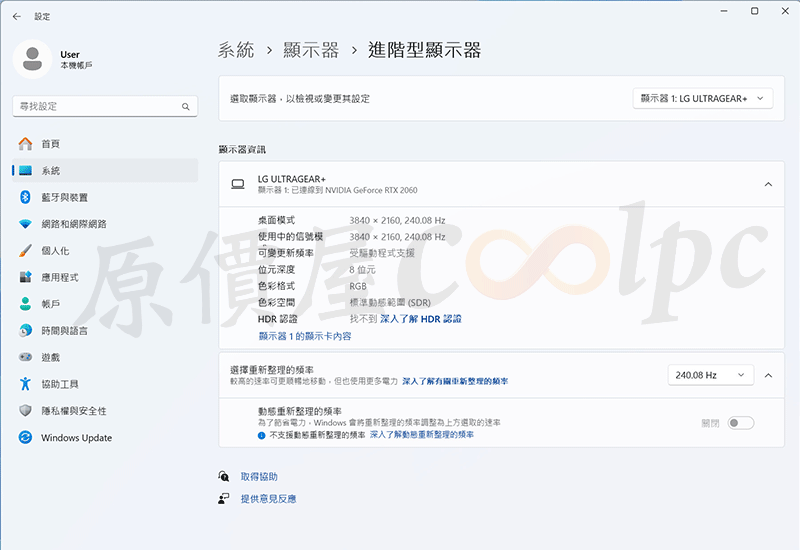The height and width of the screenshot is (550, 800).
Task: Click the accessibility figure icon for 協助工具
Action: [x=25, y=384]
